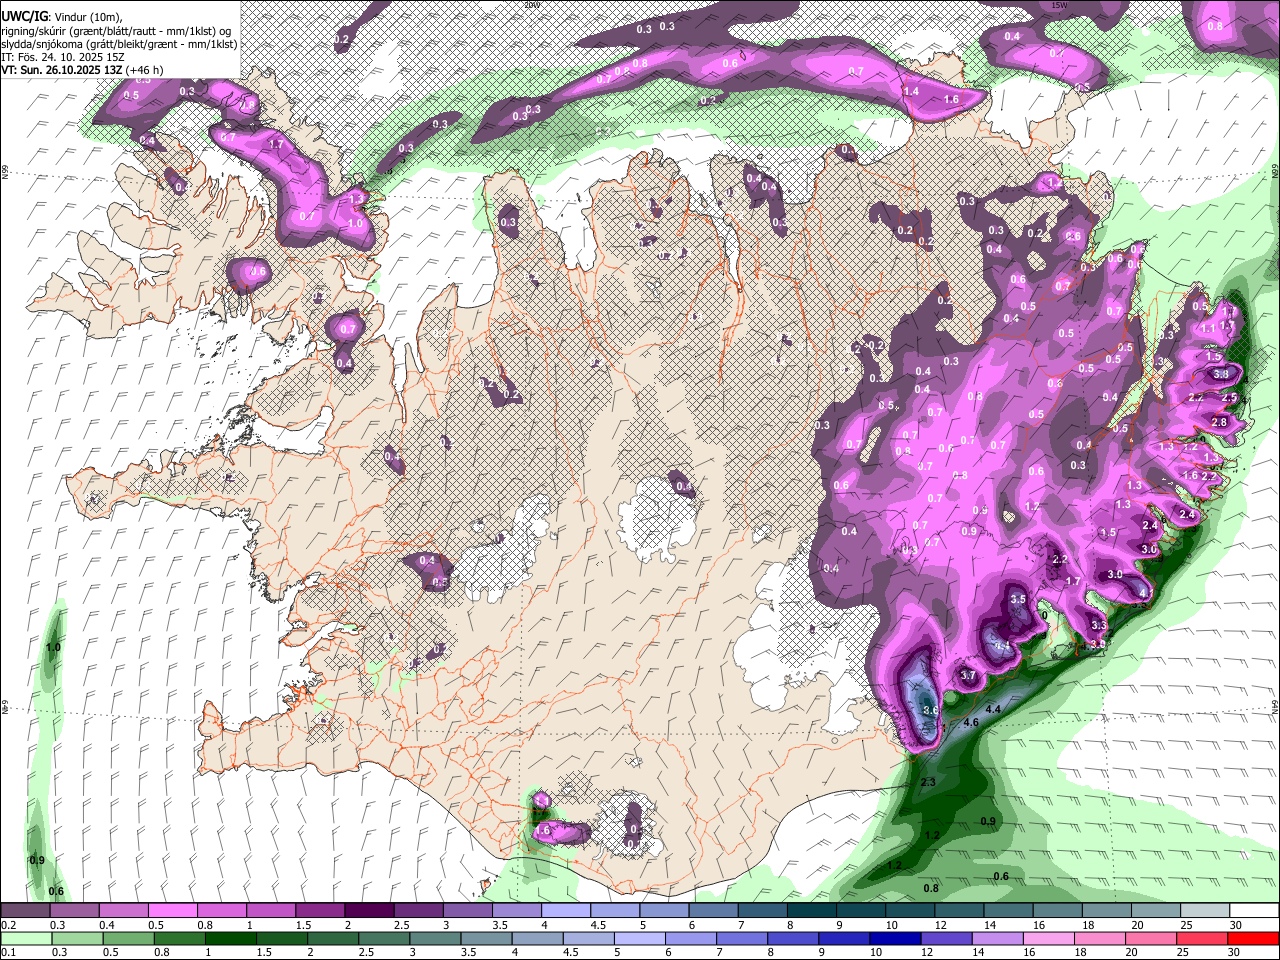The image size is (1280, 960).
Task: Click the white 30 swatch in snow legend
Action: [1255, 911]
